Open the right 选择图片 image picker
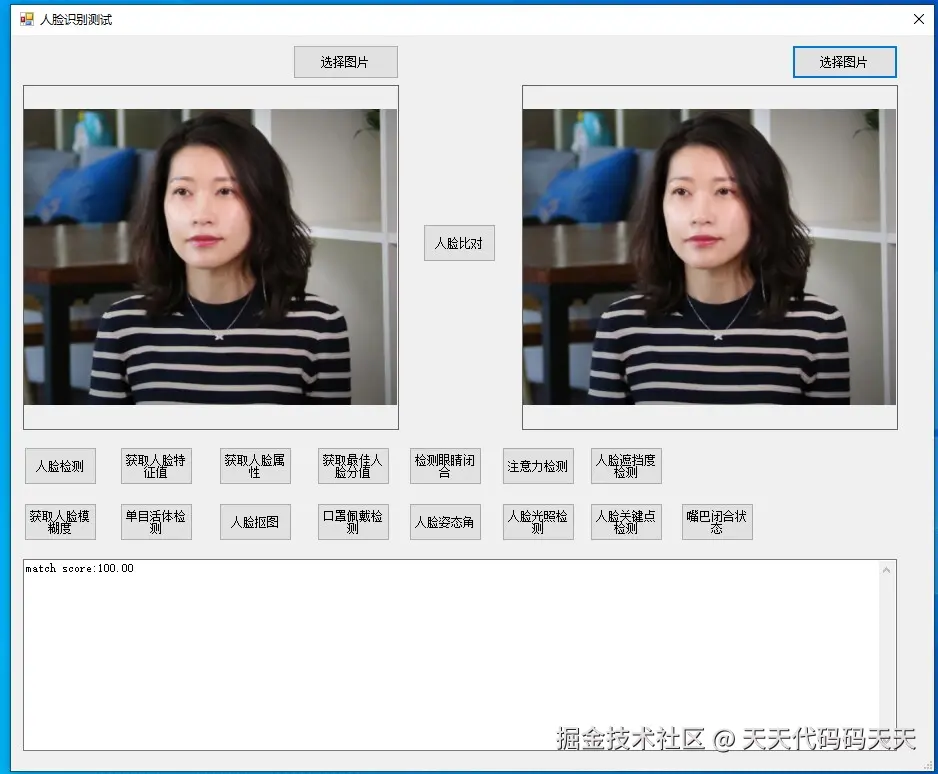This screenshot has height=774, width=938. point(845,61)
